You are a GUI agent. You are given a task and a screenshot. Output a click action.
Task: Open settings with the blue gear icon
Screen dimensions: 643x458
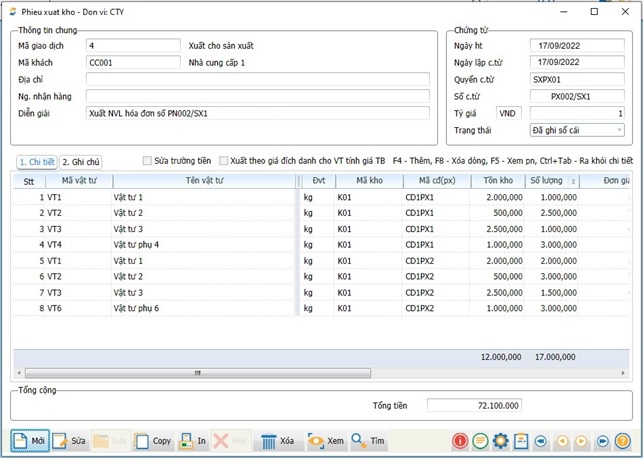click(500, 440)
